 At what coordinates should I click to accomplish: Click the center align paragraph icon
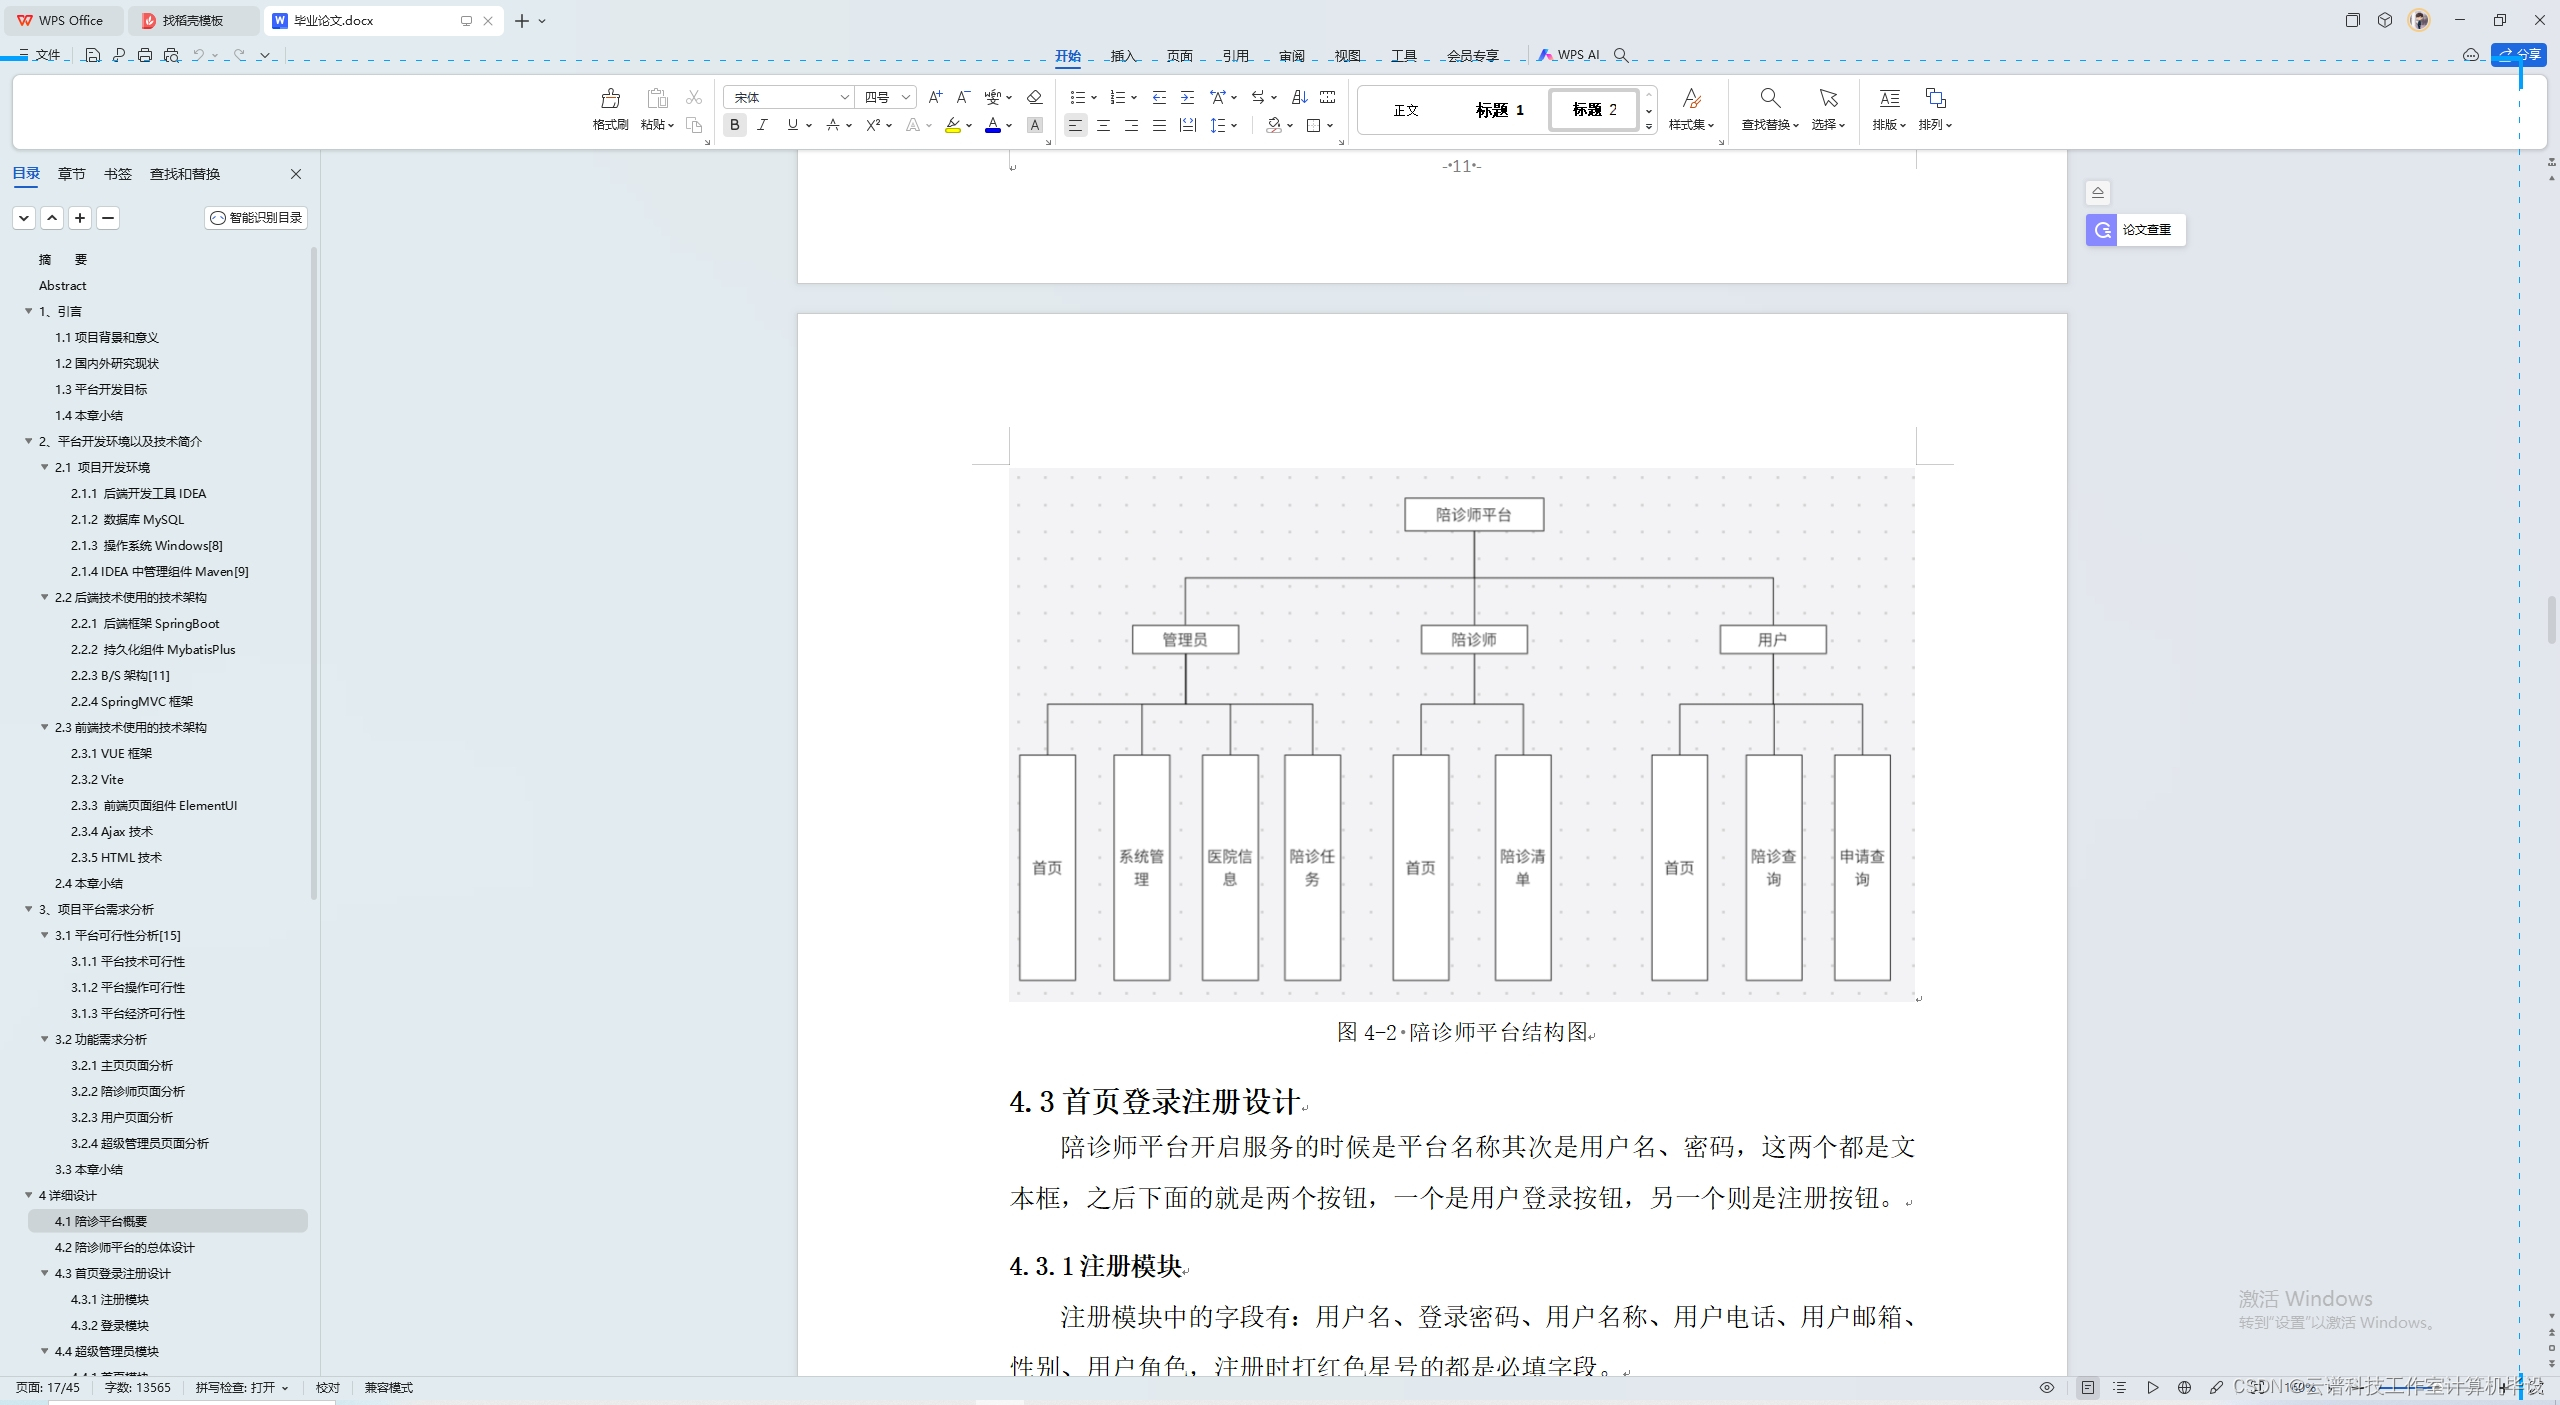pyautogui.click(x=1103, y=125)
